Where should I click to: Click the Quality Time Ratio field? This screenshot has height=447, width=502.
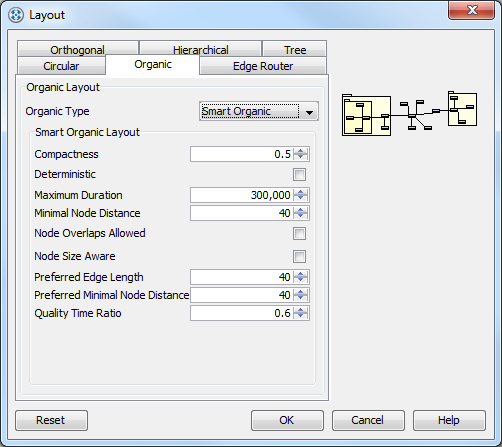point(242,313)
